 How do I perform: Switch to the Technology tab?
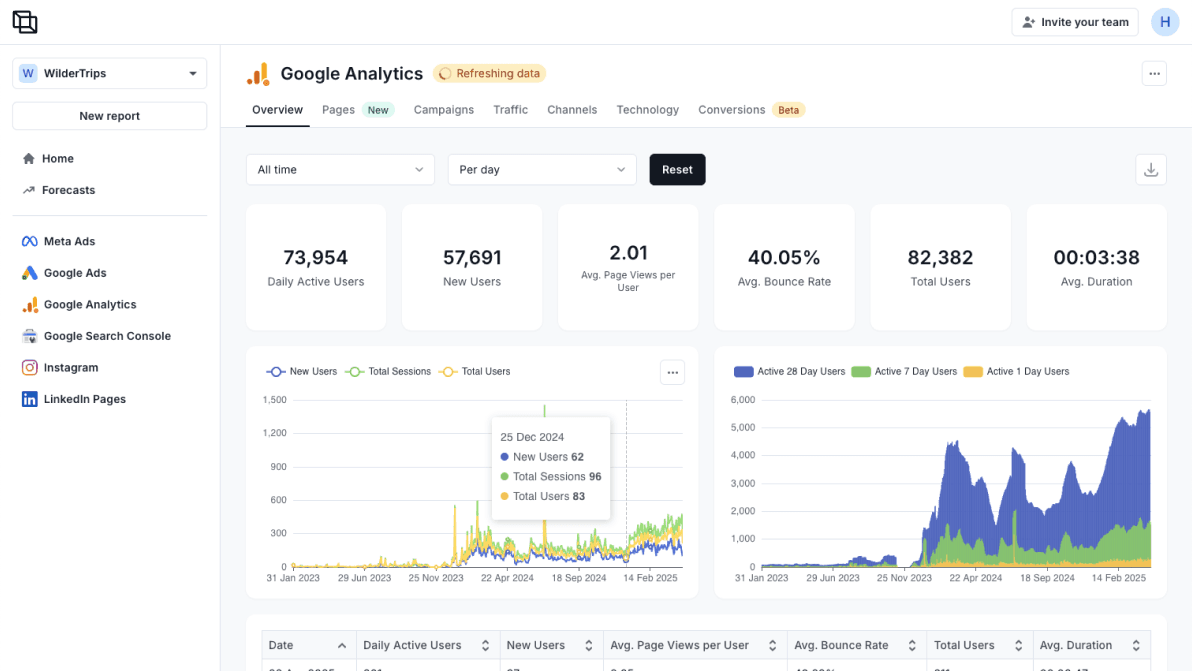coord(647,110)
